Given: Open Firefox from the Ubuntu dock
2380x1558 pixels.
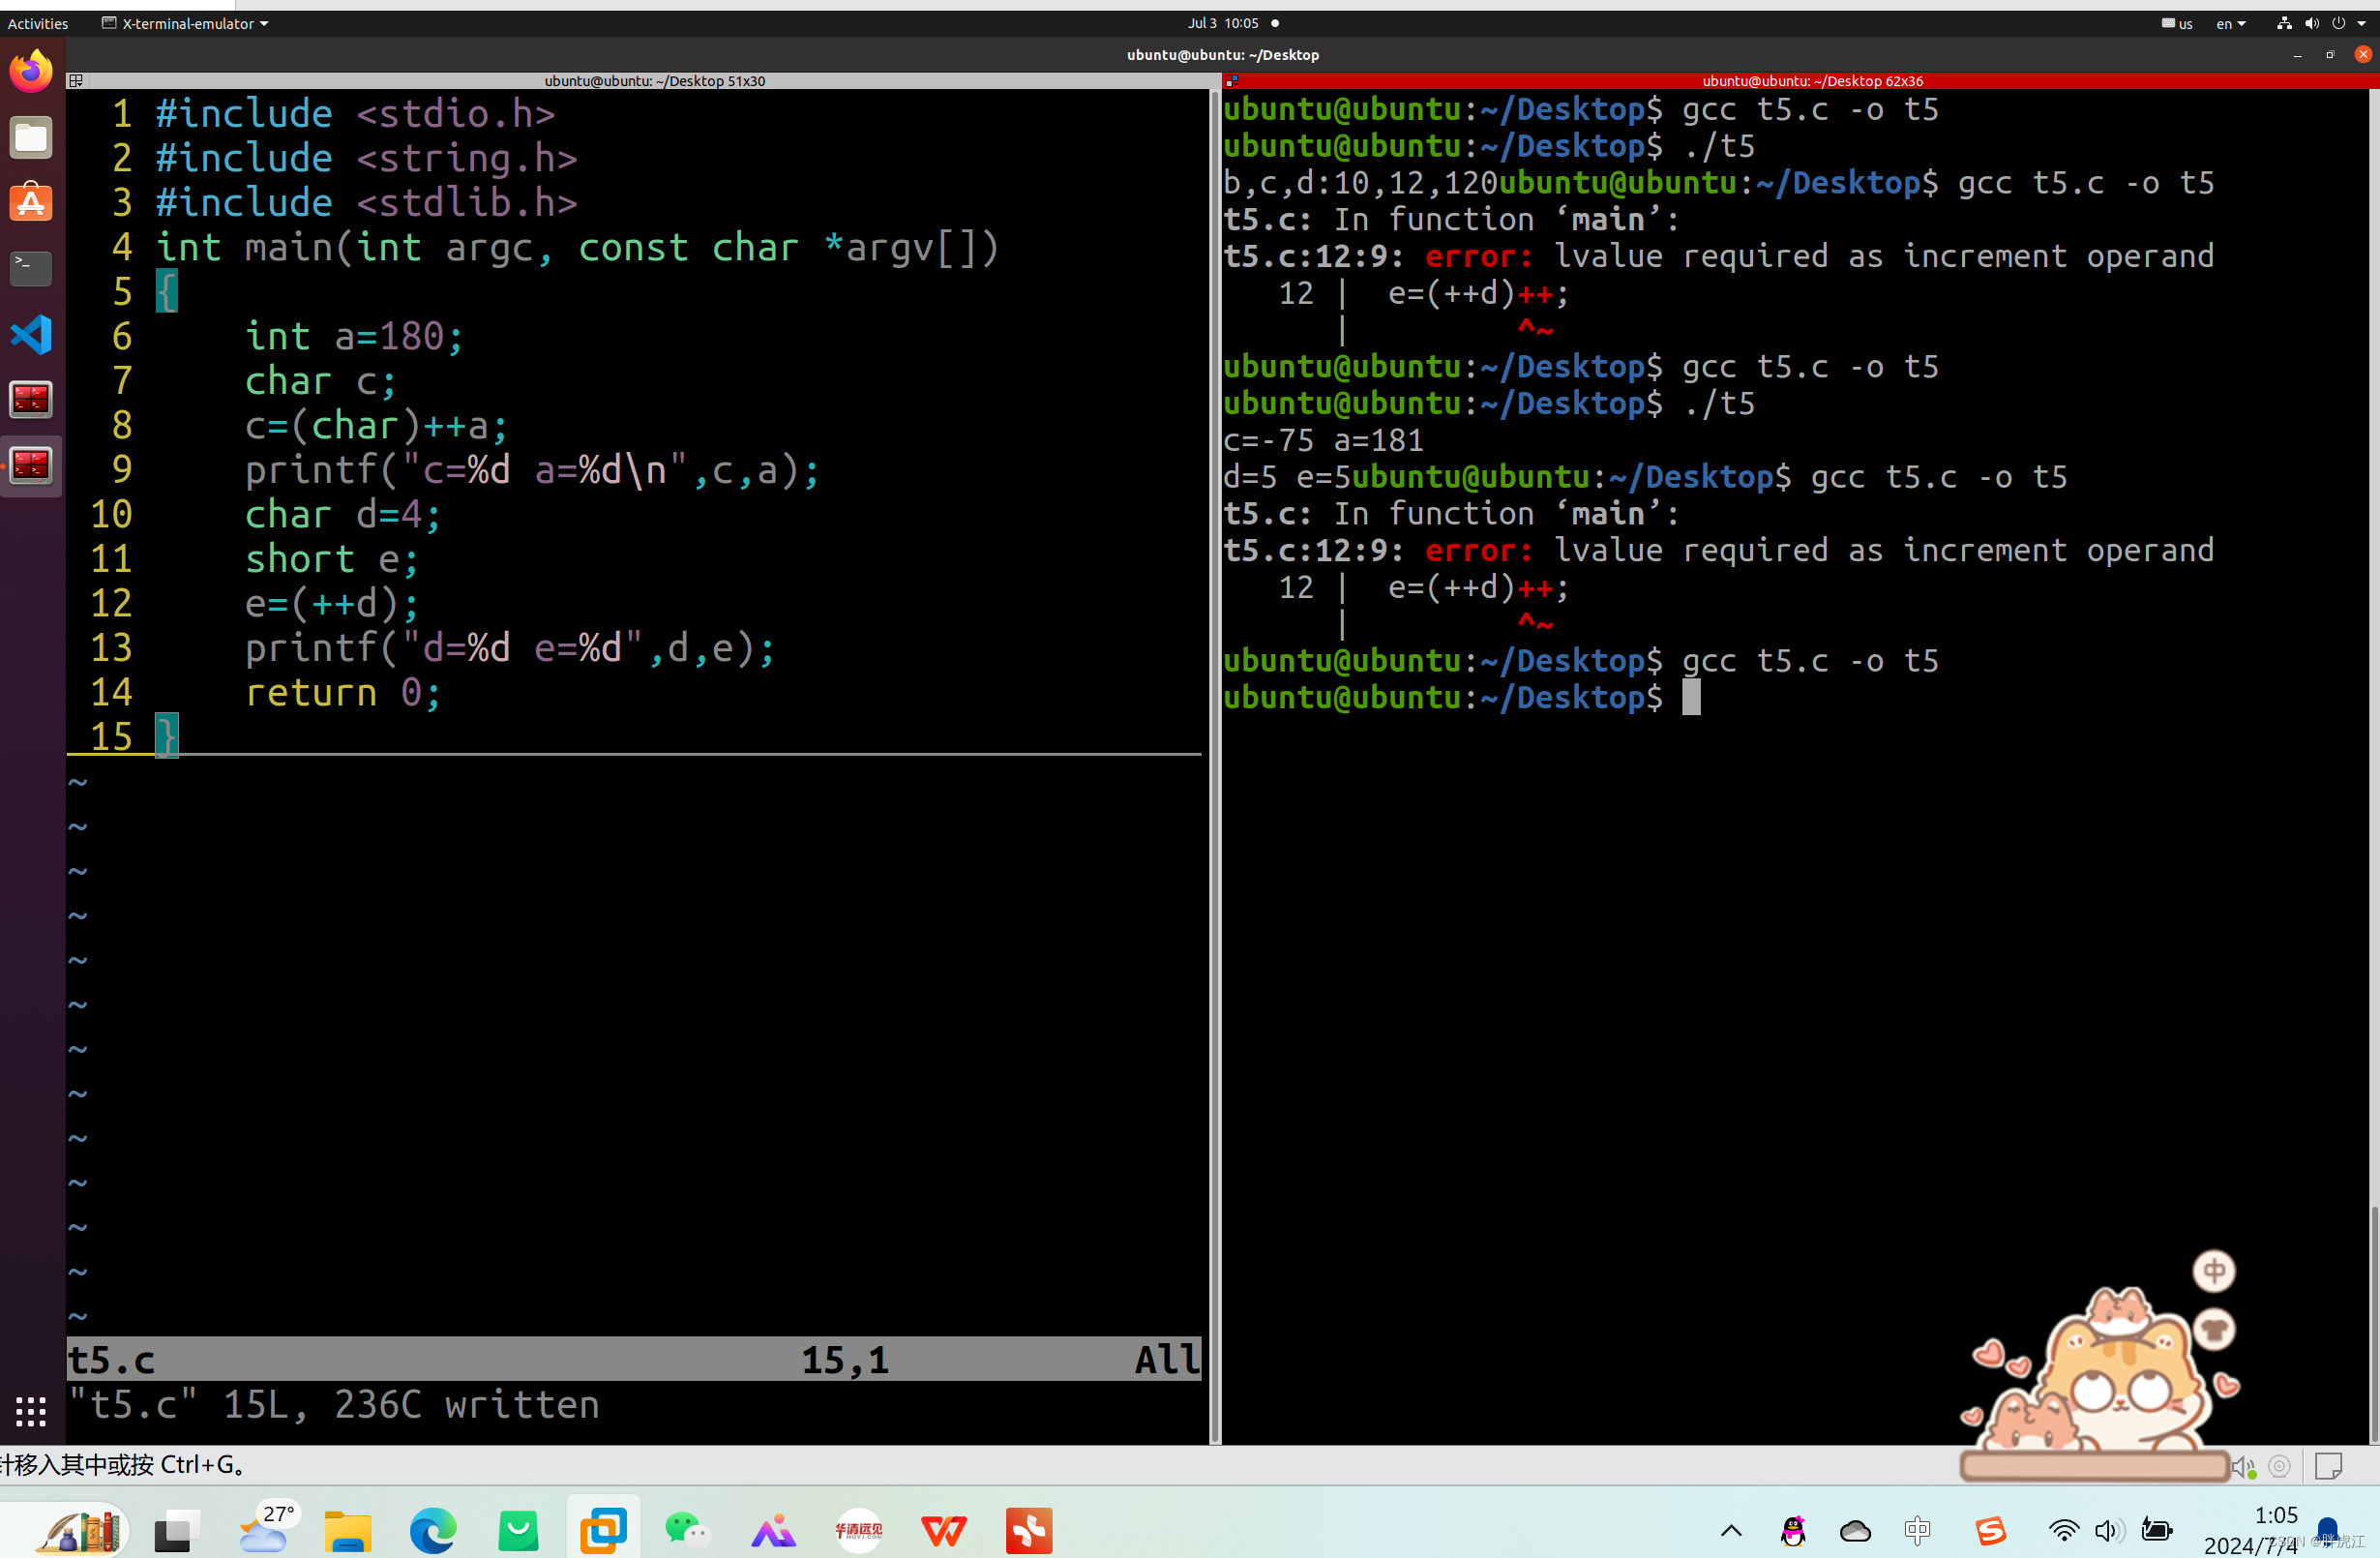Looking at the screenshot, I should 31,71.
